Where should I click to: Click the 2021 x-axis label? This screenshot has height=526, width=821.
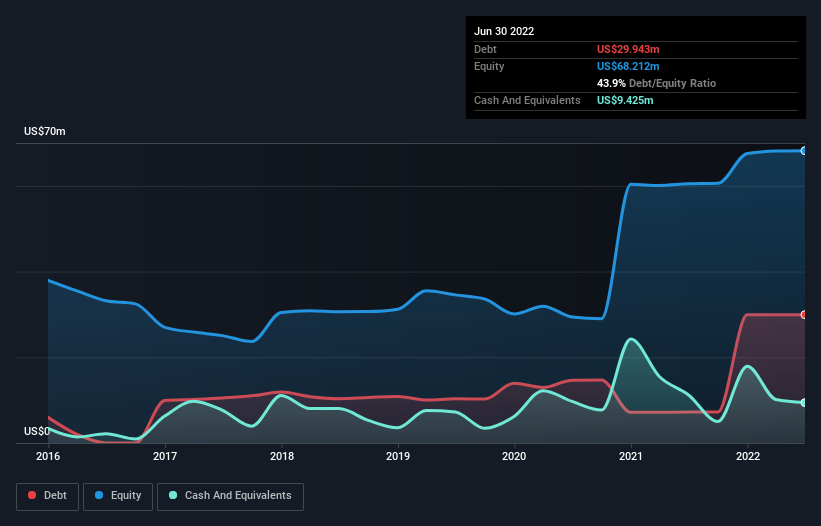click(x=631, y=456)
